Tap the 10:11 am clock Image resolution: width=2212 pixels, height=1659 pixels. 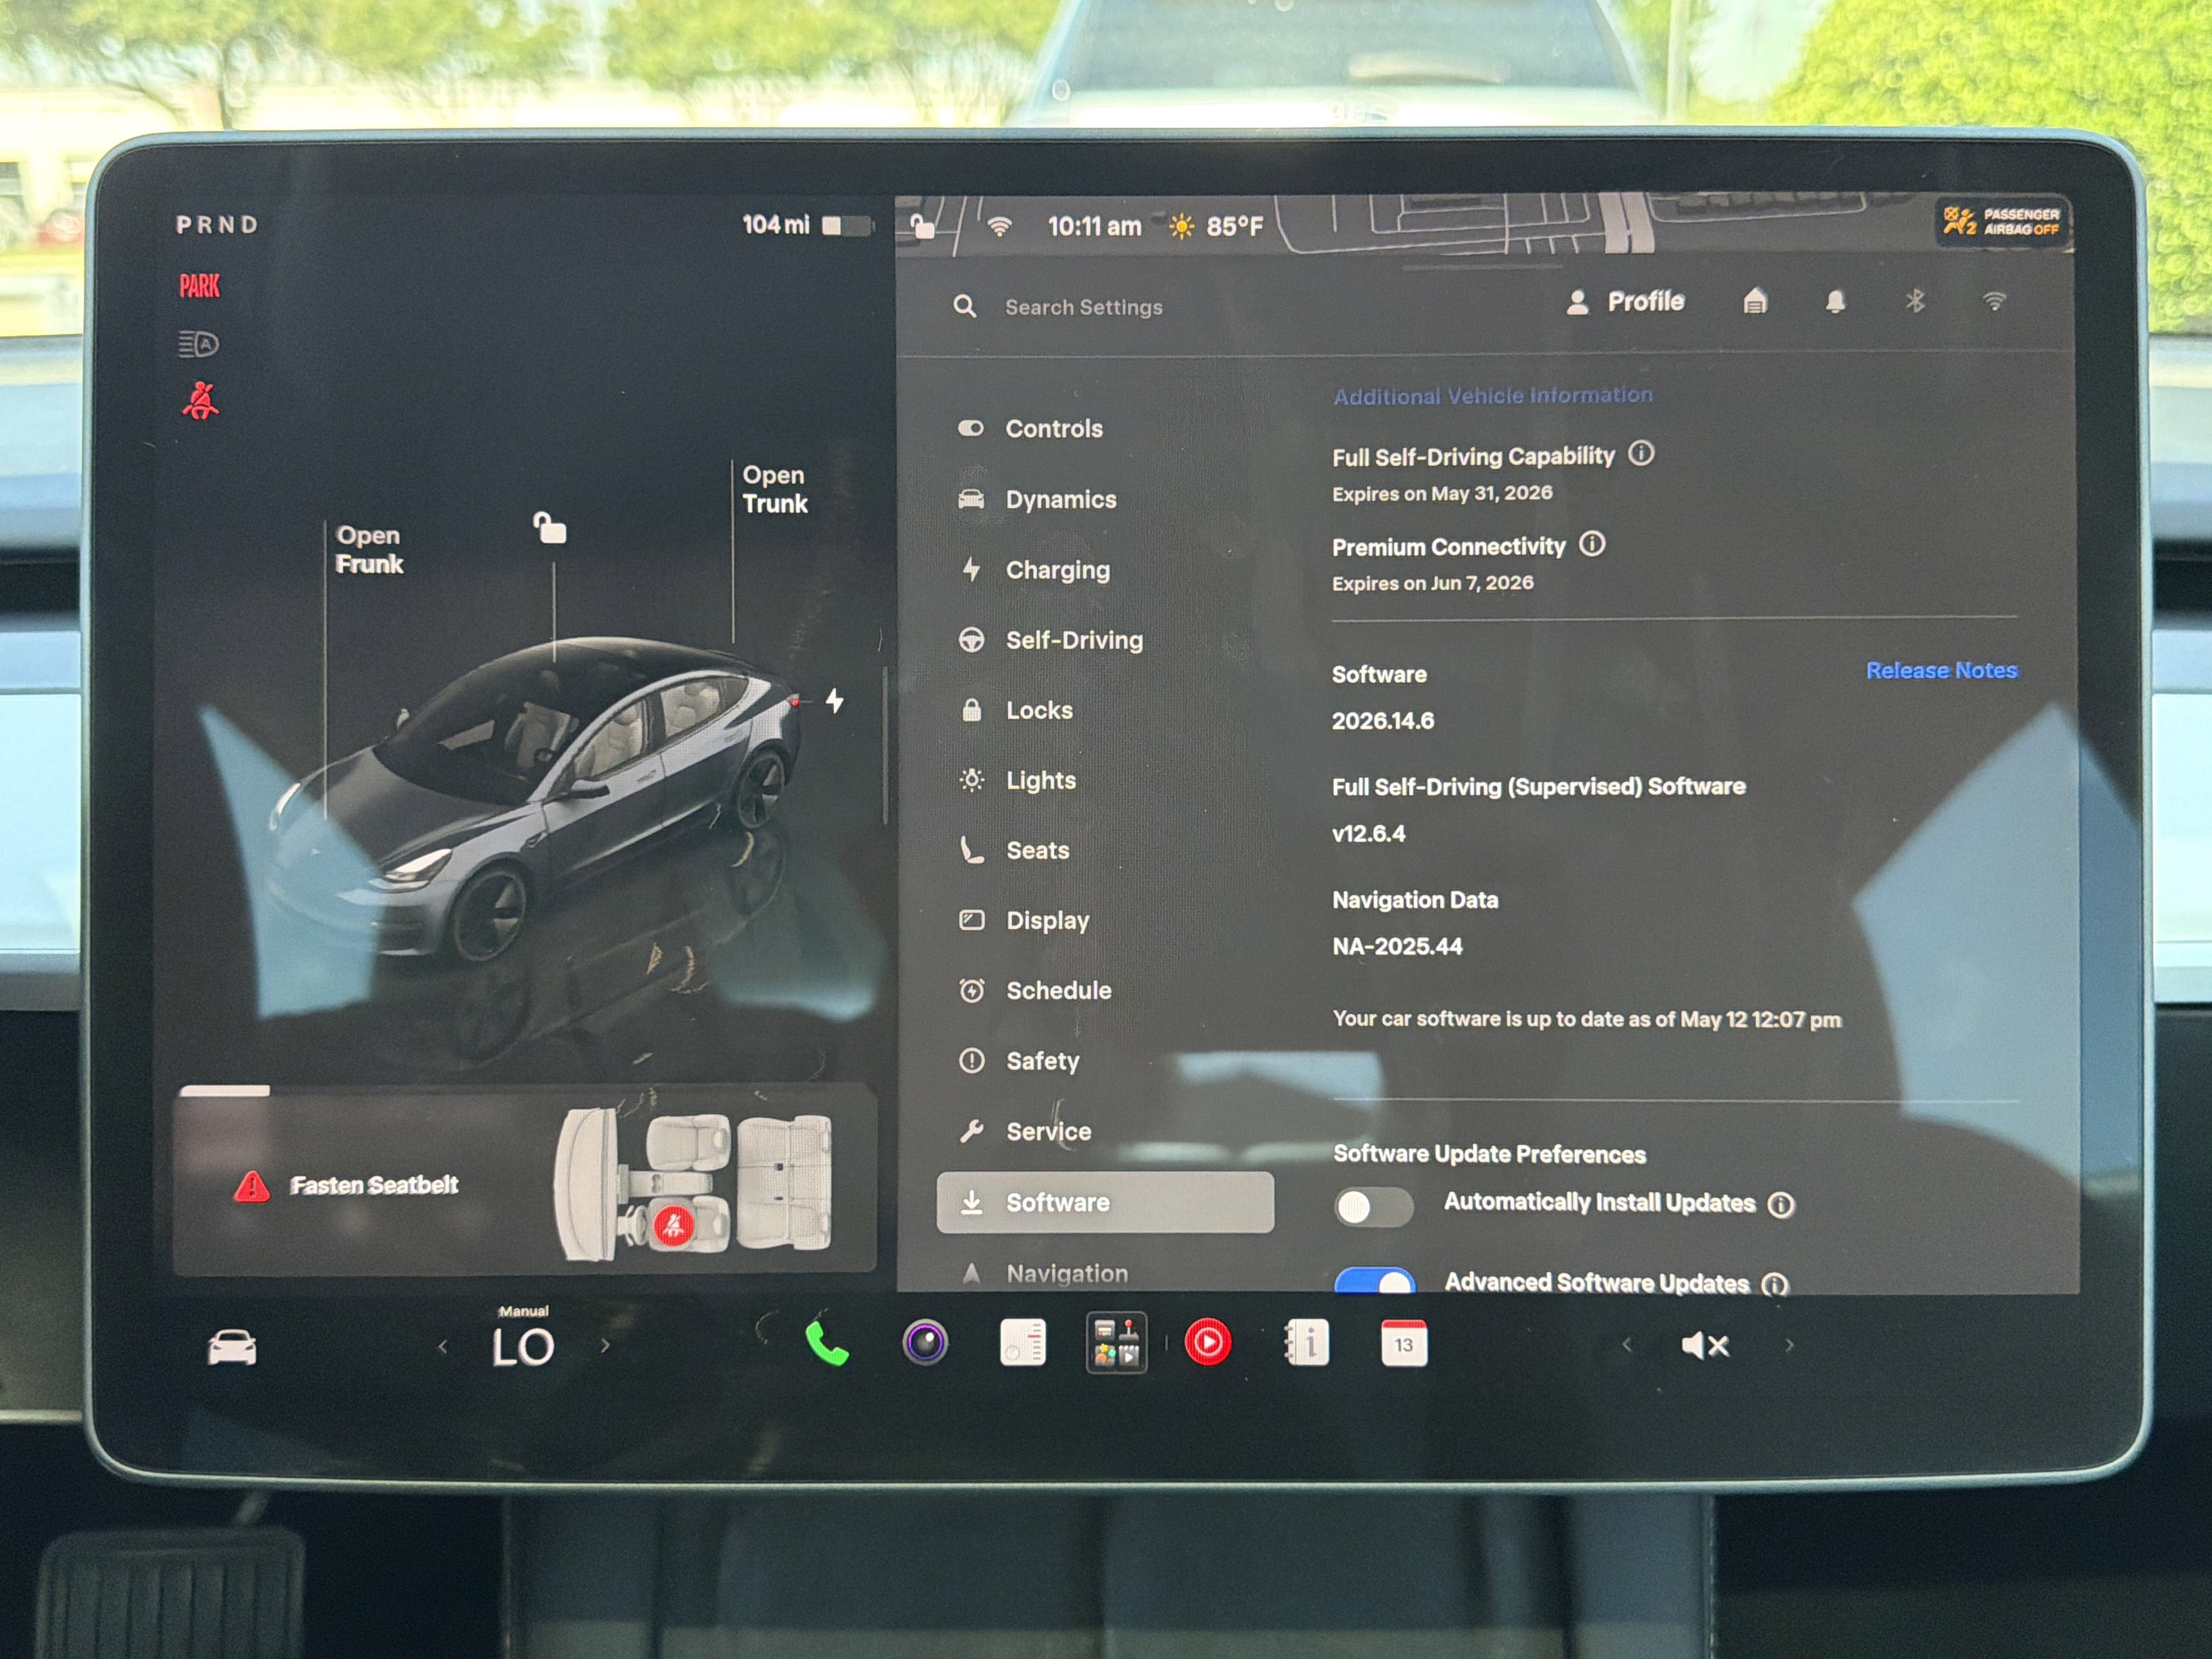[x=1094, y=227]
